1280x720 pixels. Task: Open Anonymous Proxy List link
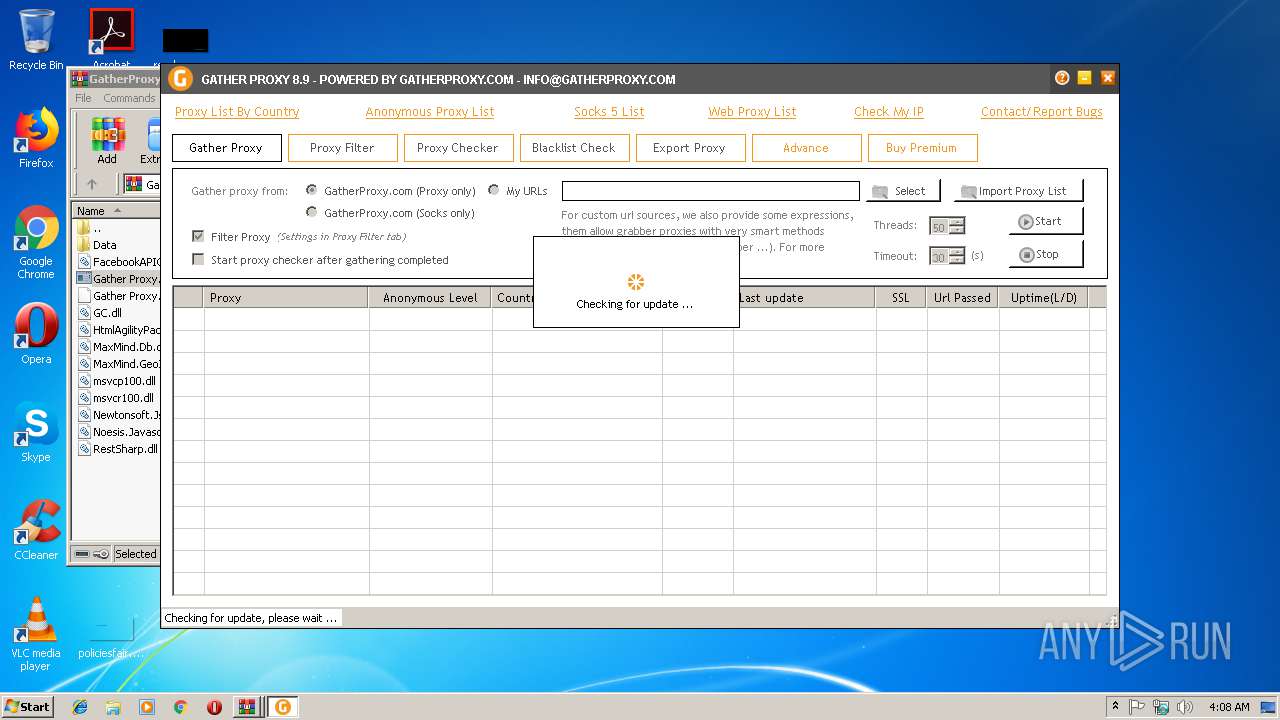[x=430, y=112]
